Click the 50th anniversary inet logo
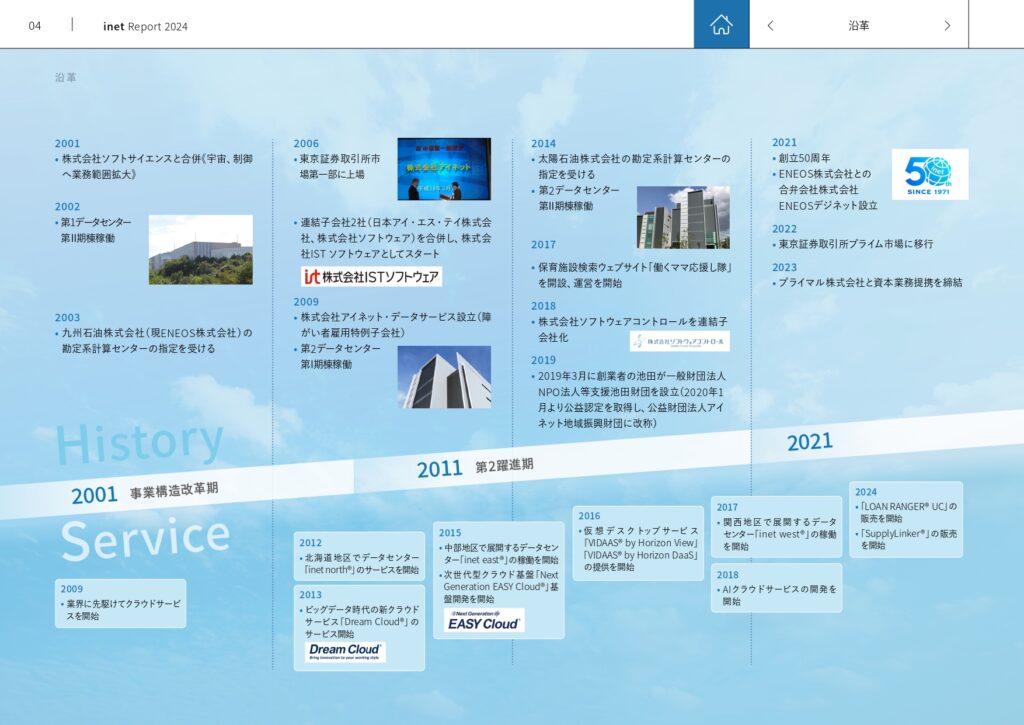 pyautogui.click(x=929, y=174)
